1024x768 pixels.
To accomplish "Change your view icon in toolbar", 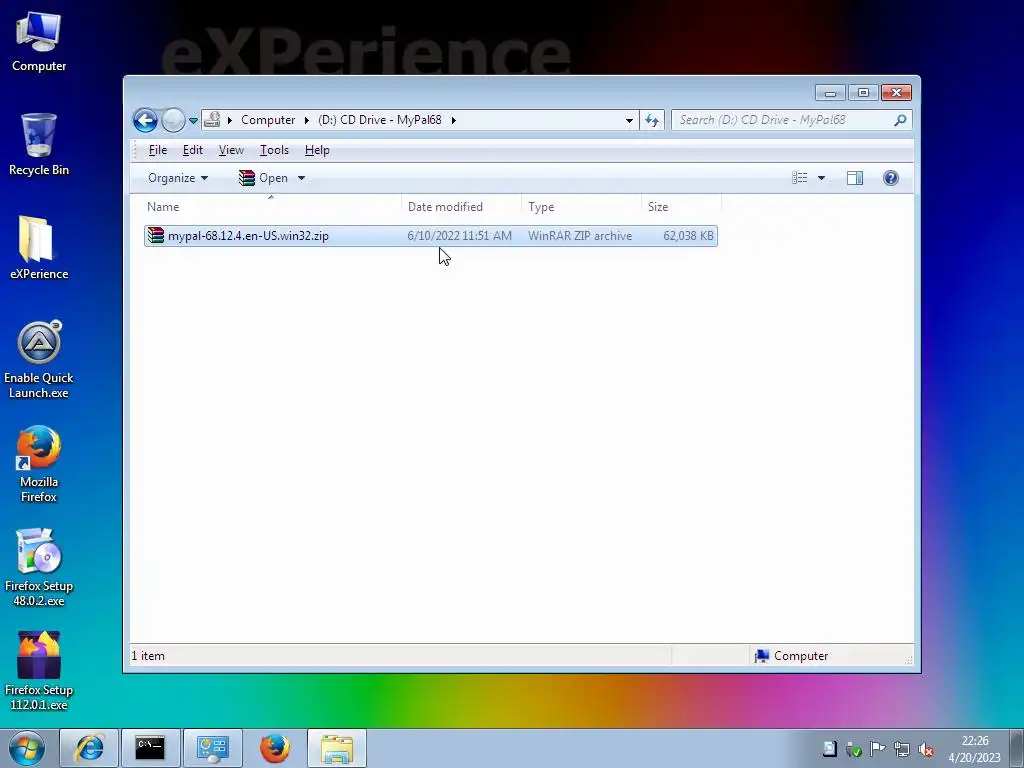I will (x=799, y=178).
